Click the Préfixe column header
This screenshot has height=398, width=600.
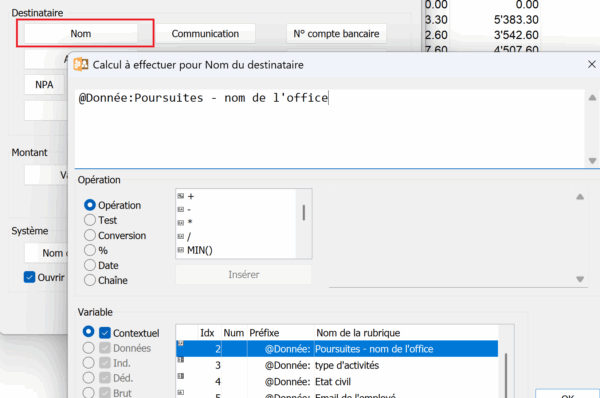pos(280,333)
